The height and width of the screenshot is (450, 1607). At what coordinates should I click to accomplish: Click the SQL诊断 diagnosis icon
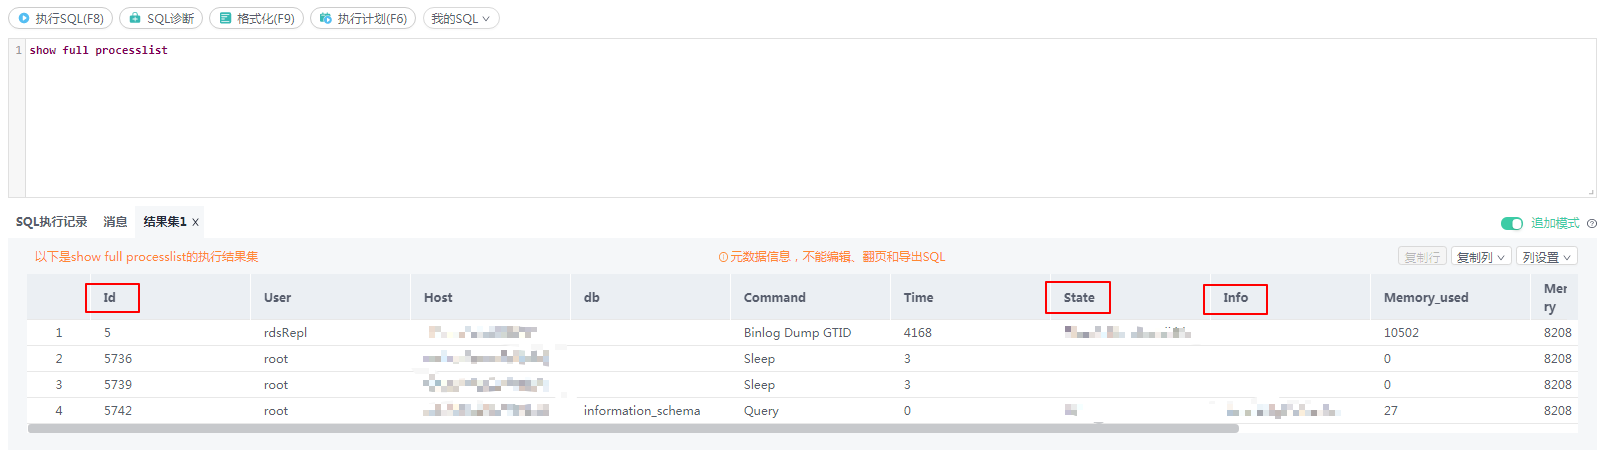(x=136, y=18)
